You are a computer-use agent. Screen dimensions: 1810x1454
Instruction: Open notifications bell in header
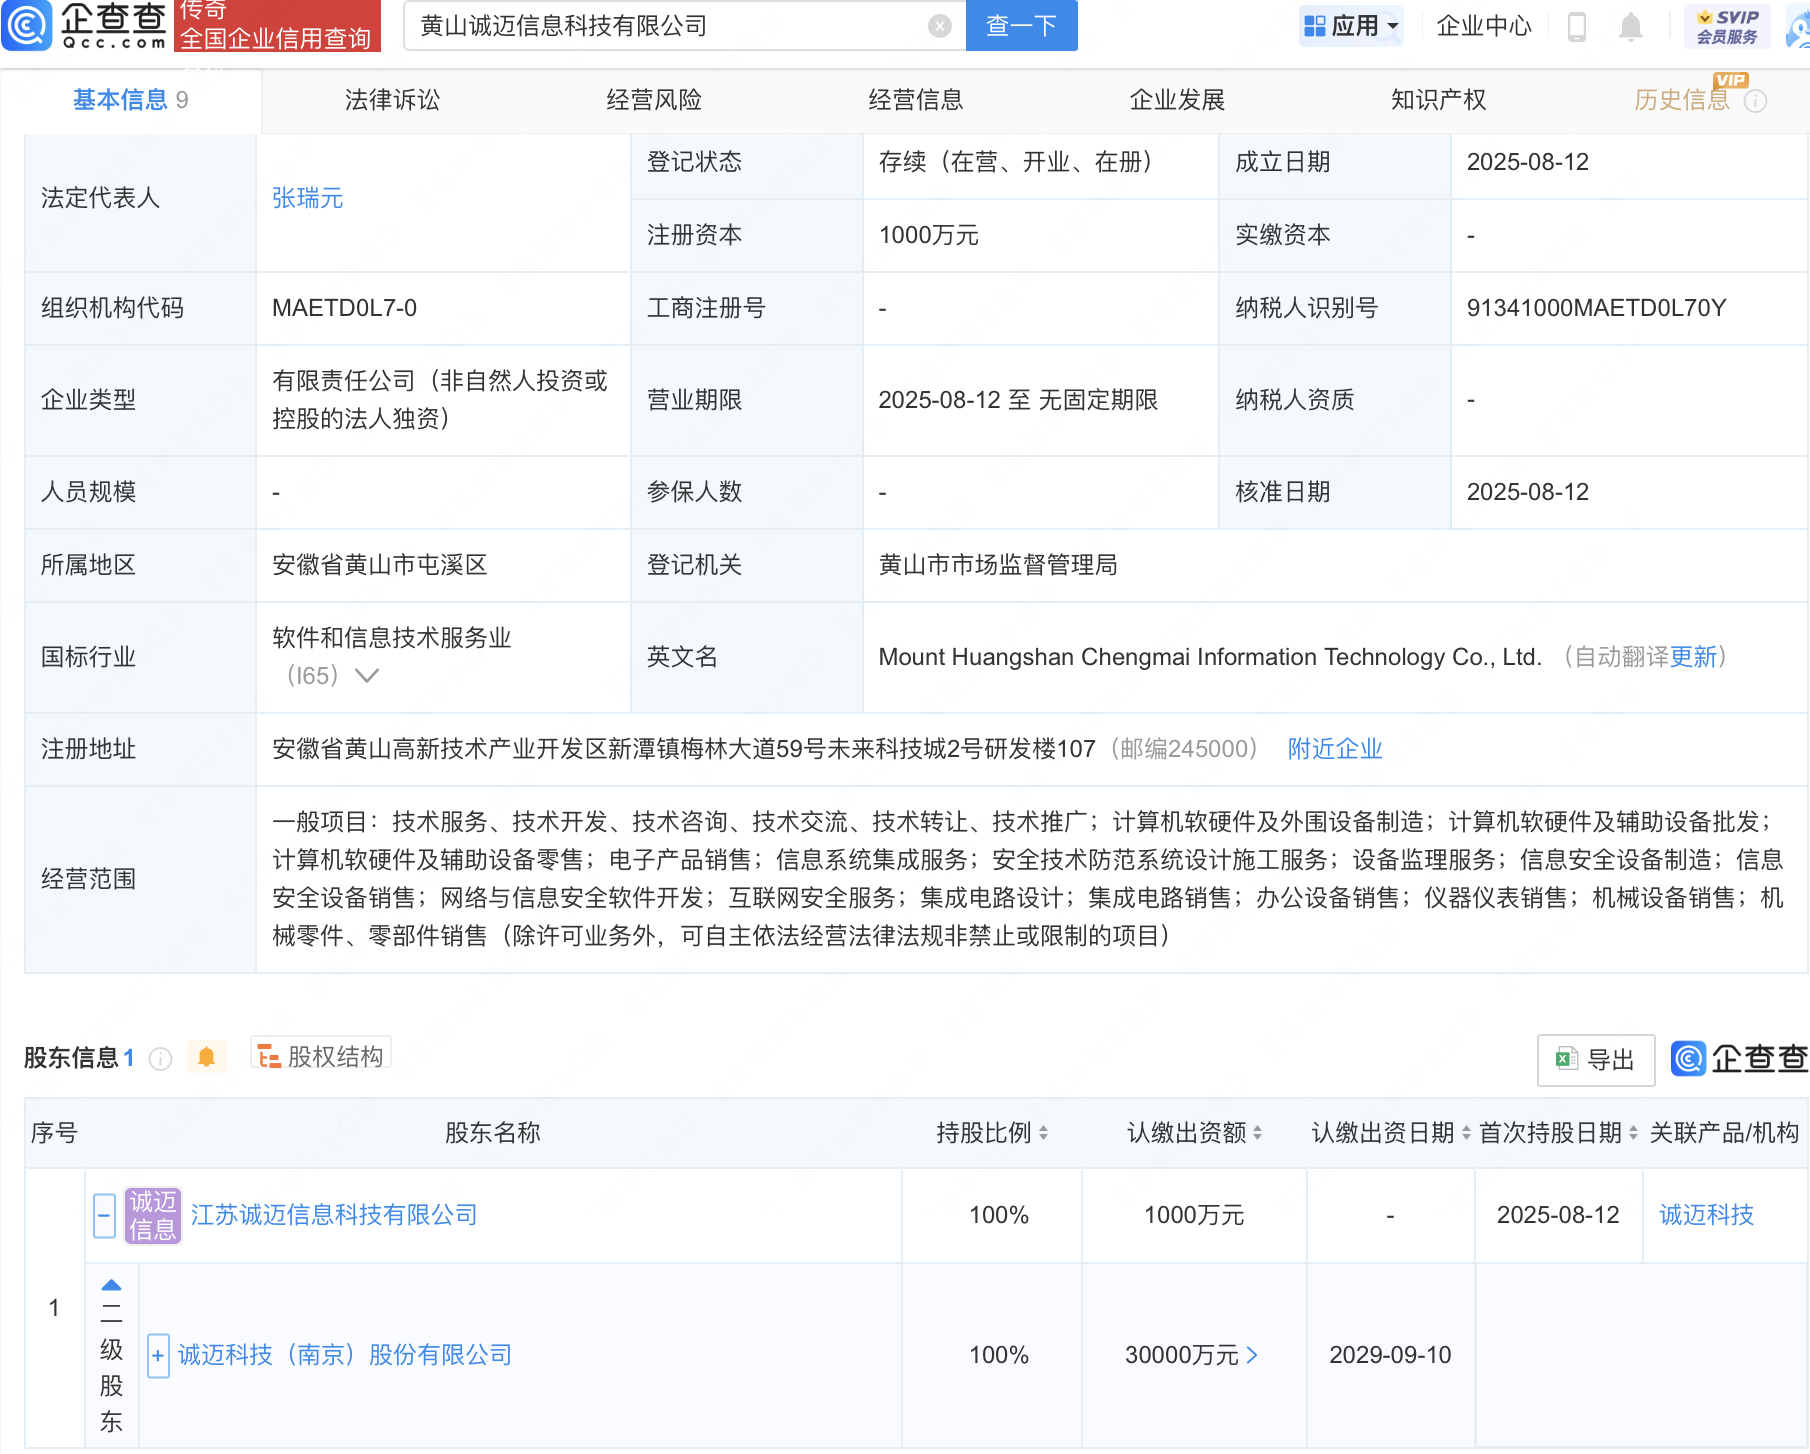tap(1630, 26)
